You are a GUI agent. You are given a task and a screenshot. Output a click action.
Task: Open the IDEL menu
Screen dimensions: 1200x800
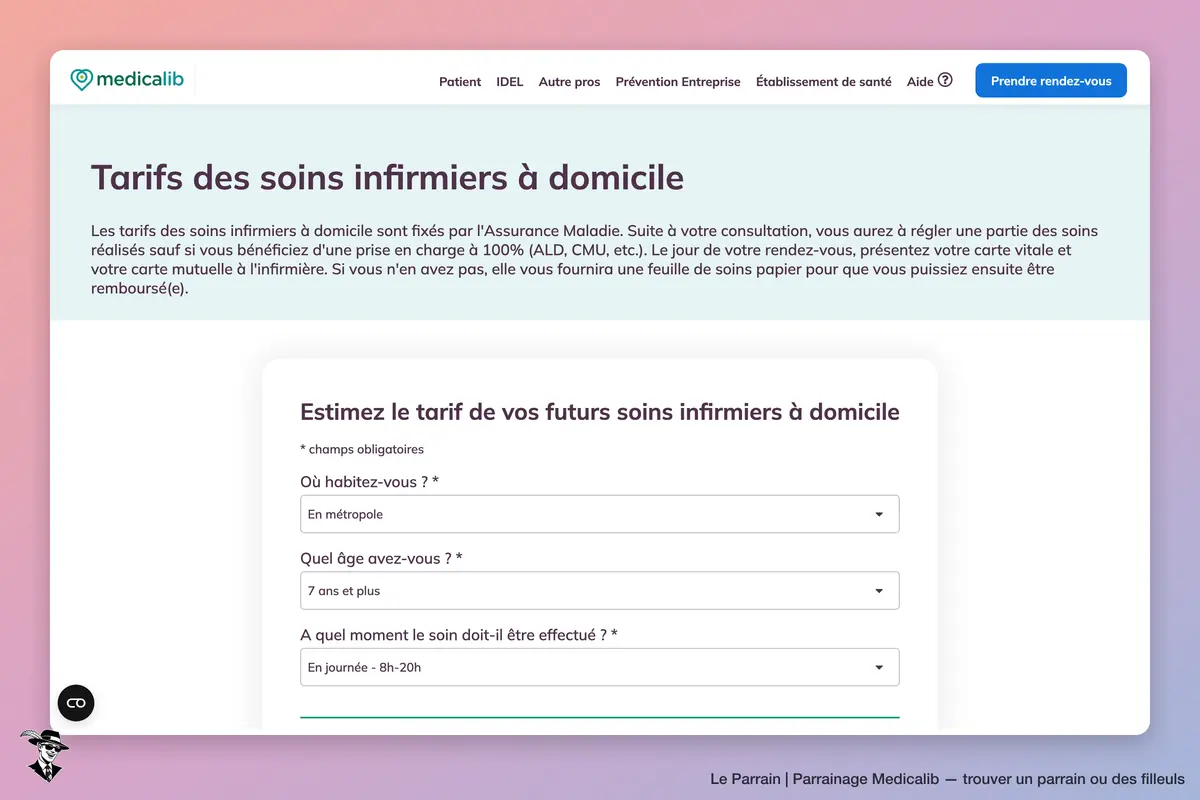[510, 82]
